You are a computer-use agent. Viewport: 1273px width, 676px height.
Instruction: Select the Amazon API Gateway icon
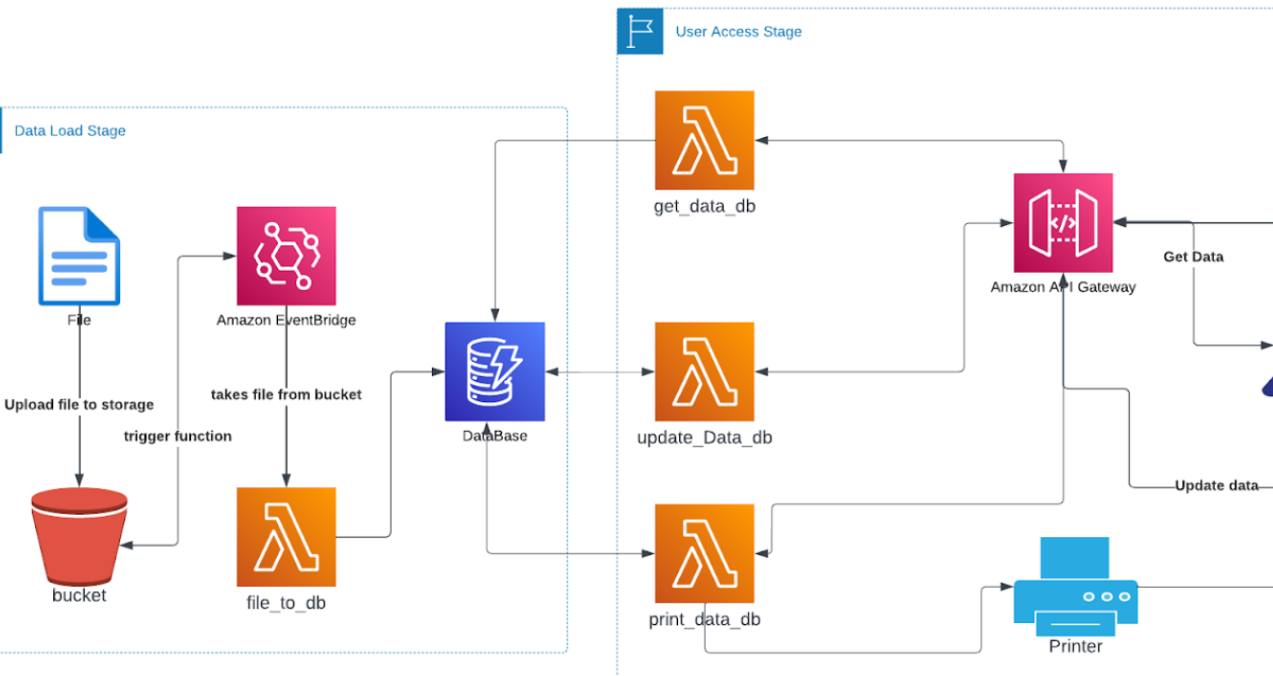tap(1063, 223)
